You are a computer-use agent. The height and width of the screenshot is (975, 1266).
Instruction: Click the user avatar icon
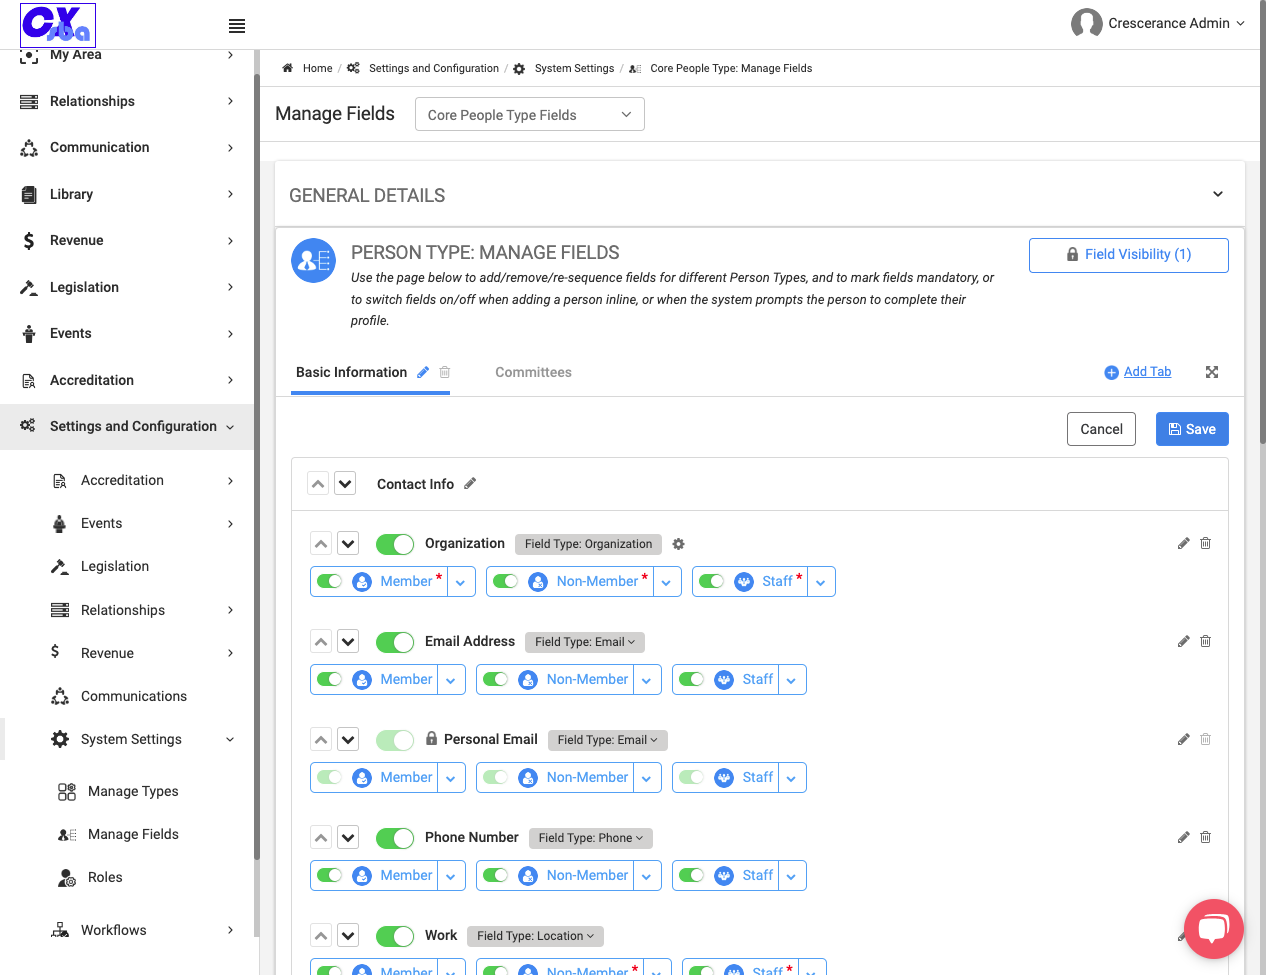pos(1086,23)
